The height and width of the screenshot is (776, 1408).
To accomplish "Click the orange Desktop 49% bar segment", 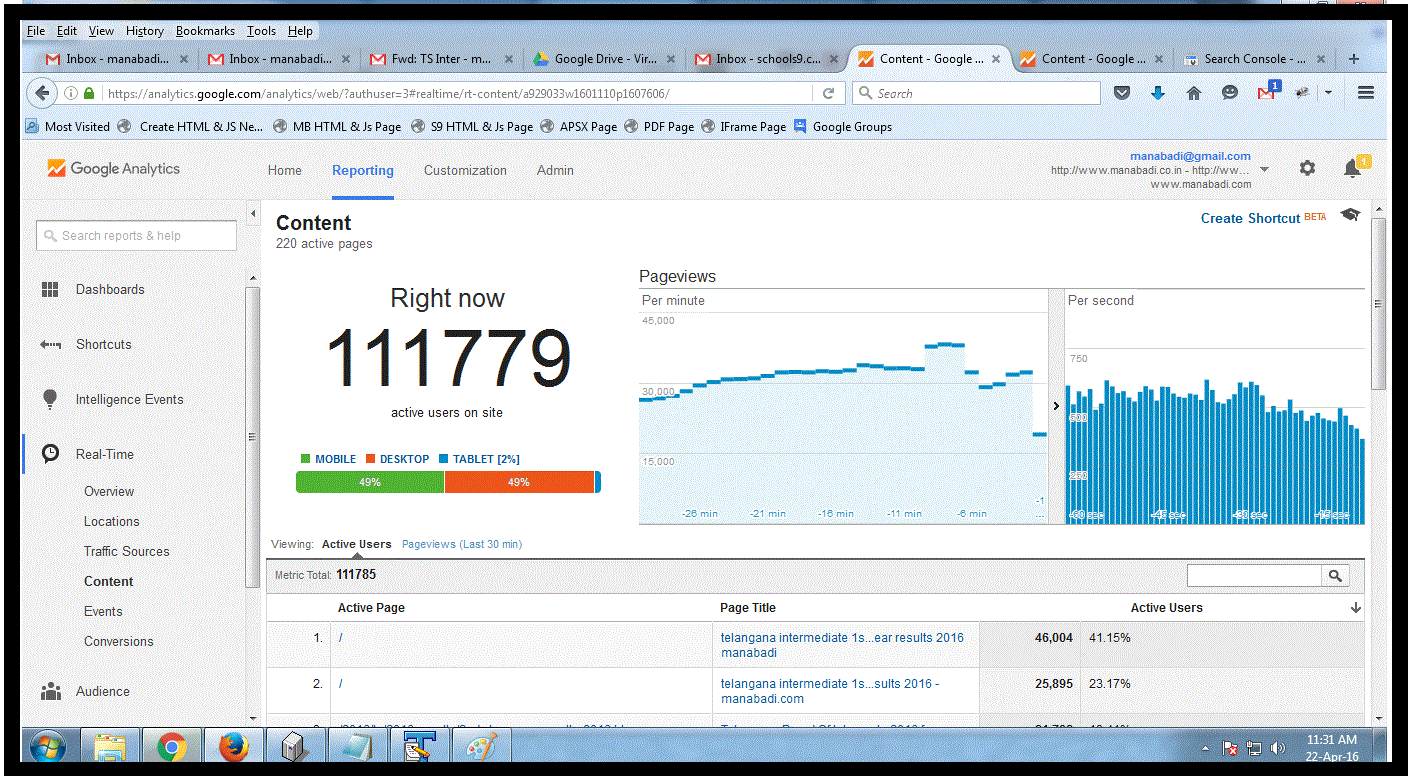I will point(519,482).
